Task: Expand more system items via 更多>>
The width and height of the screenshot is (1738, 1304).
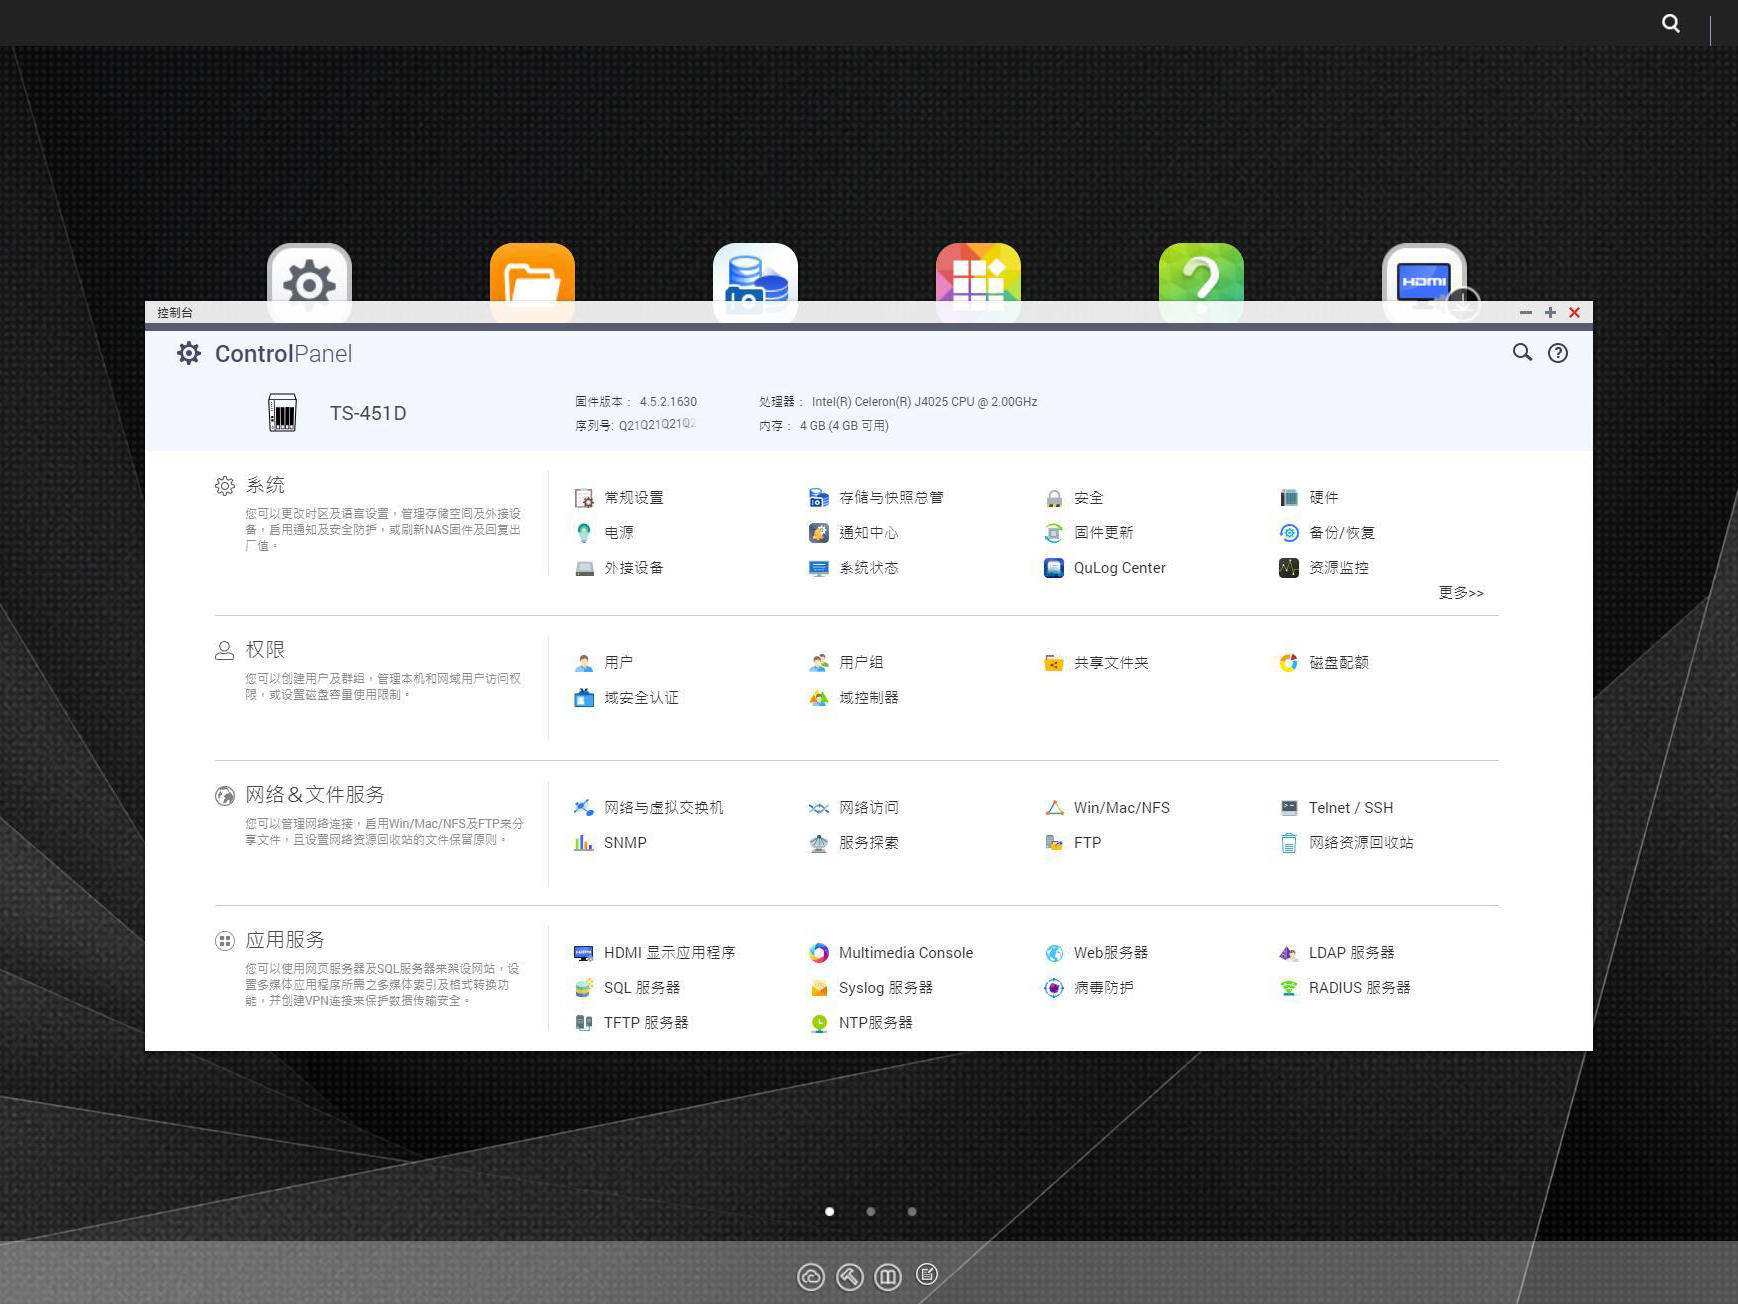Action: (x=1460, y=592)
